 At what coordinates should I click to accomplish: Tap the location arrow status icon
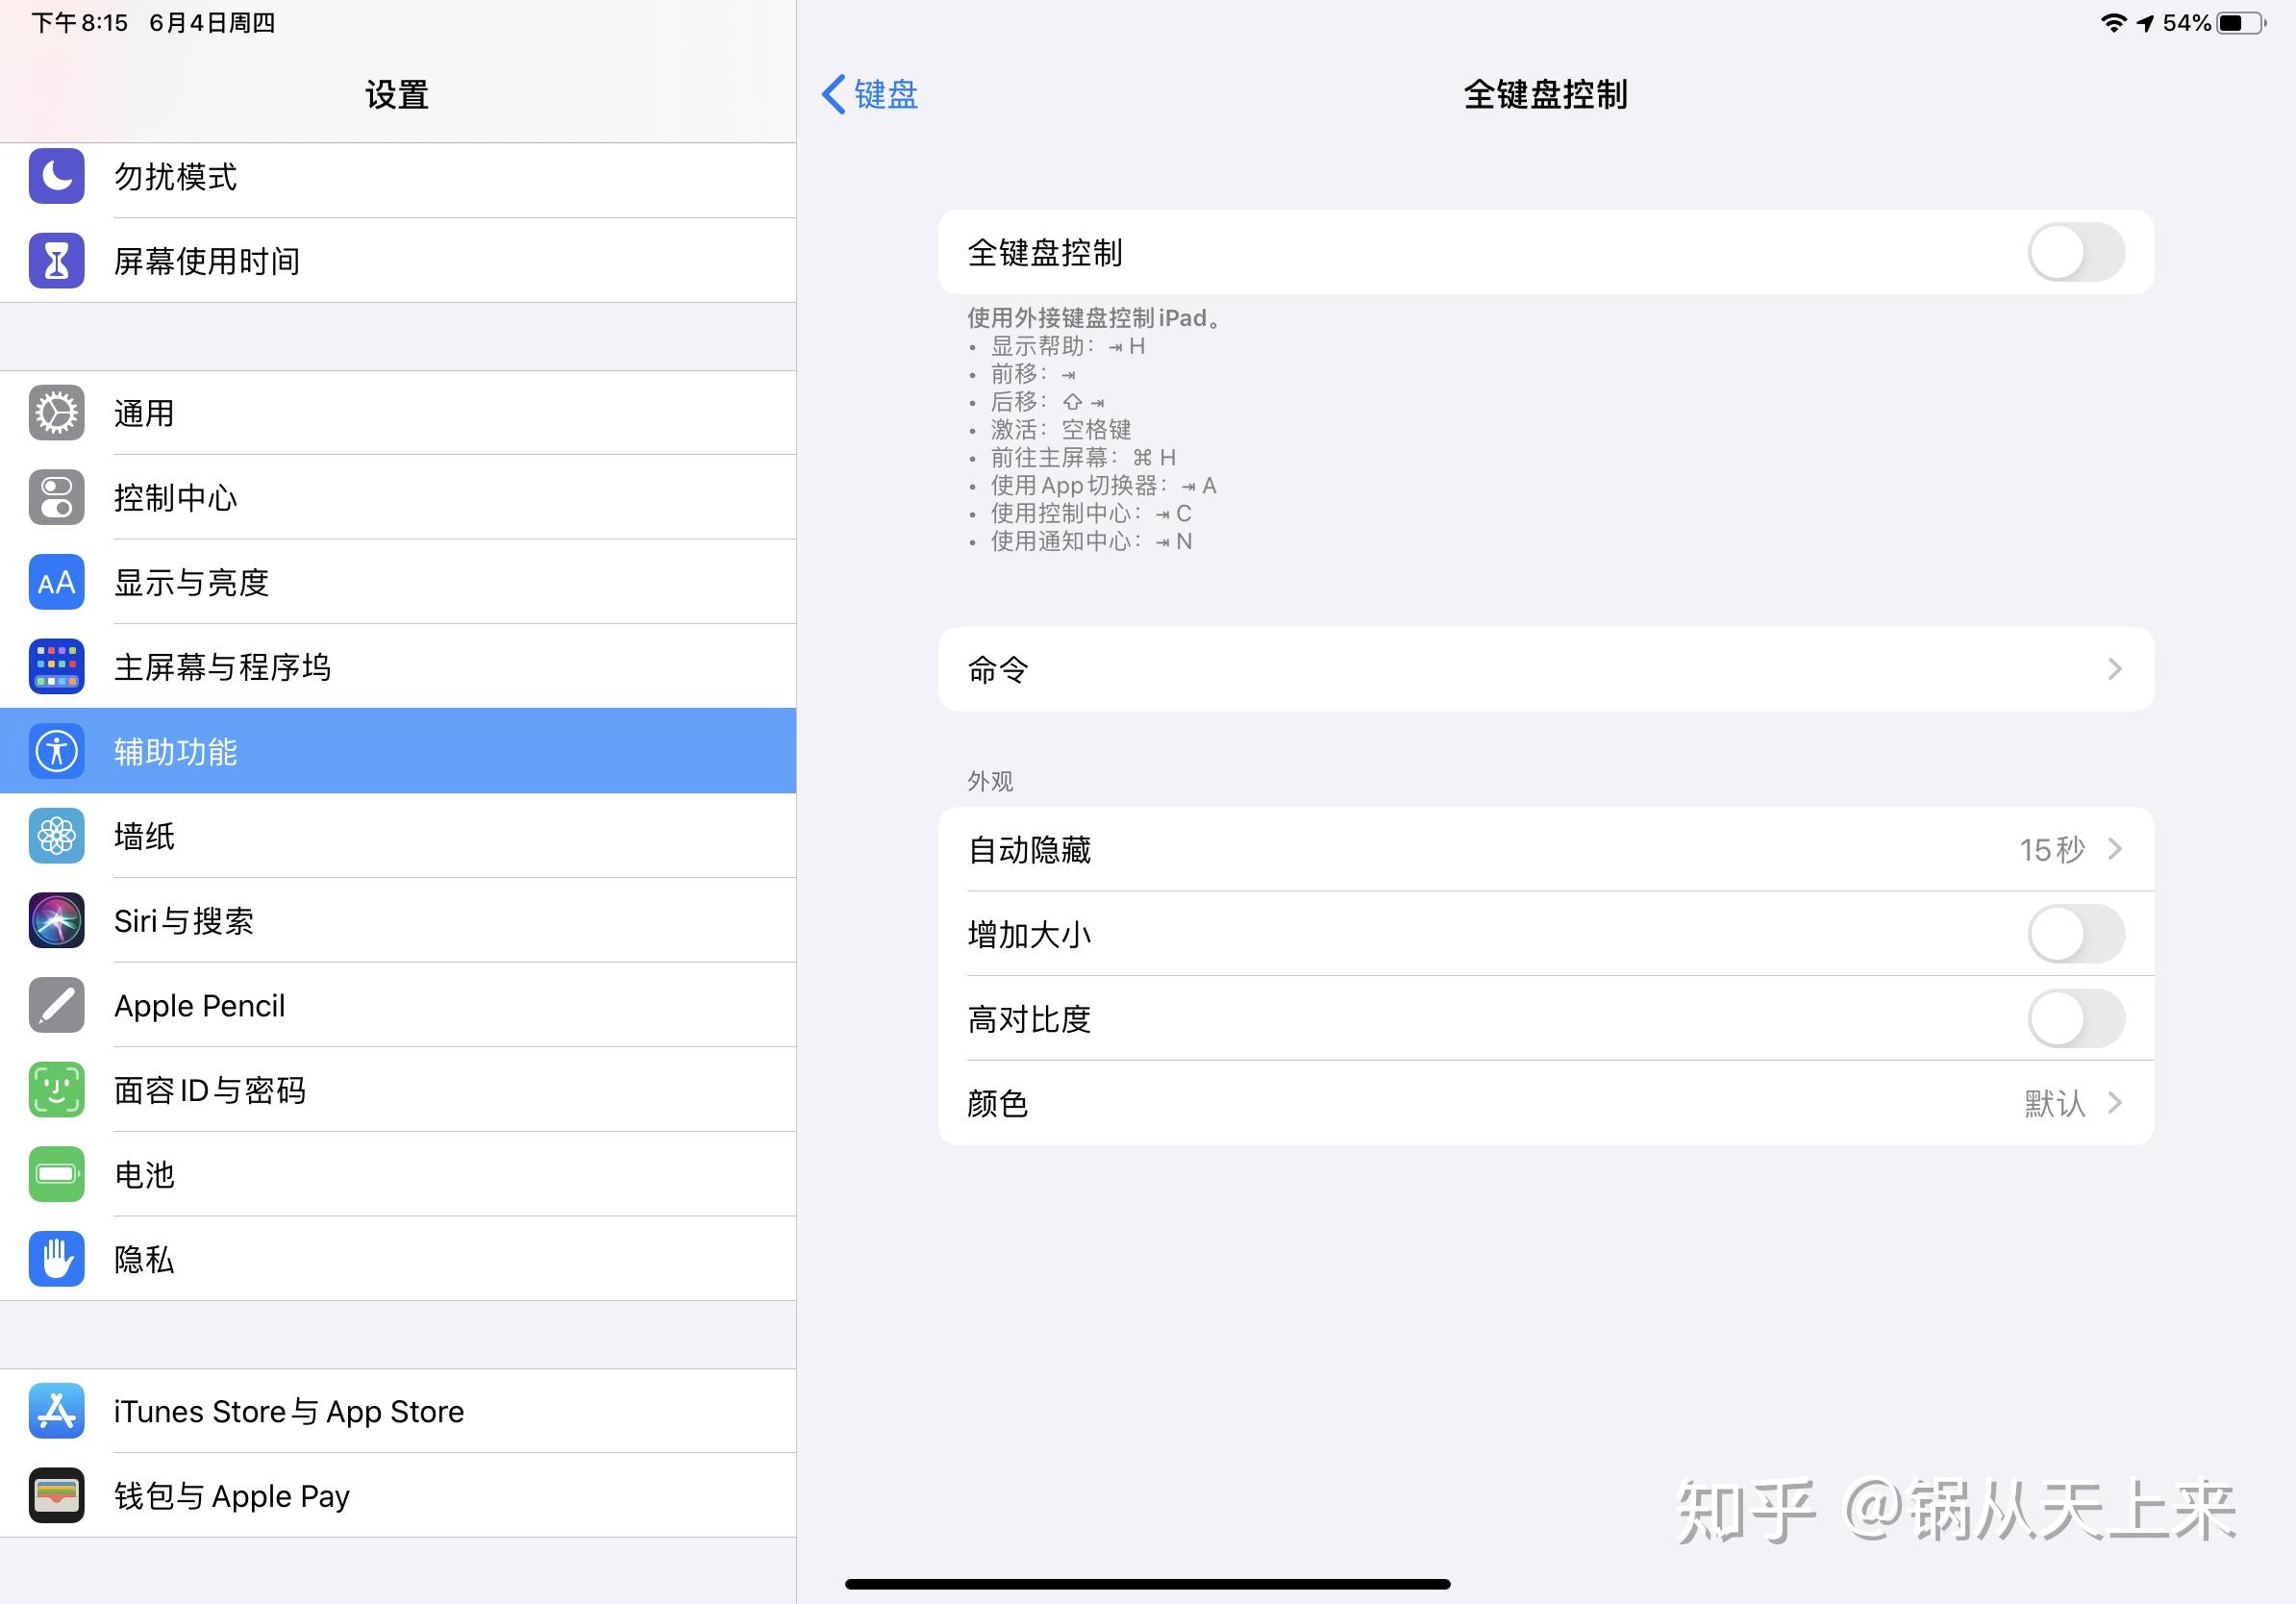(2145, 23)
